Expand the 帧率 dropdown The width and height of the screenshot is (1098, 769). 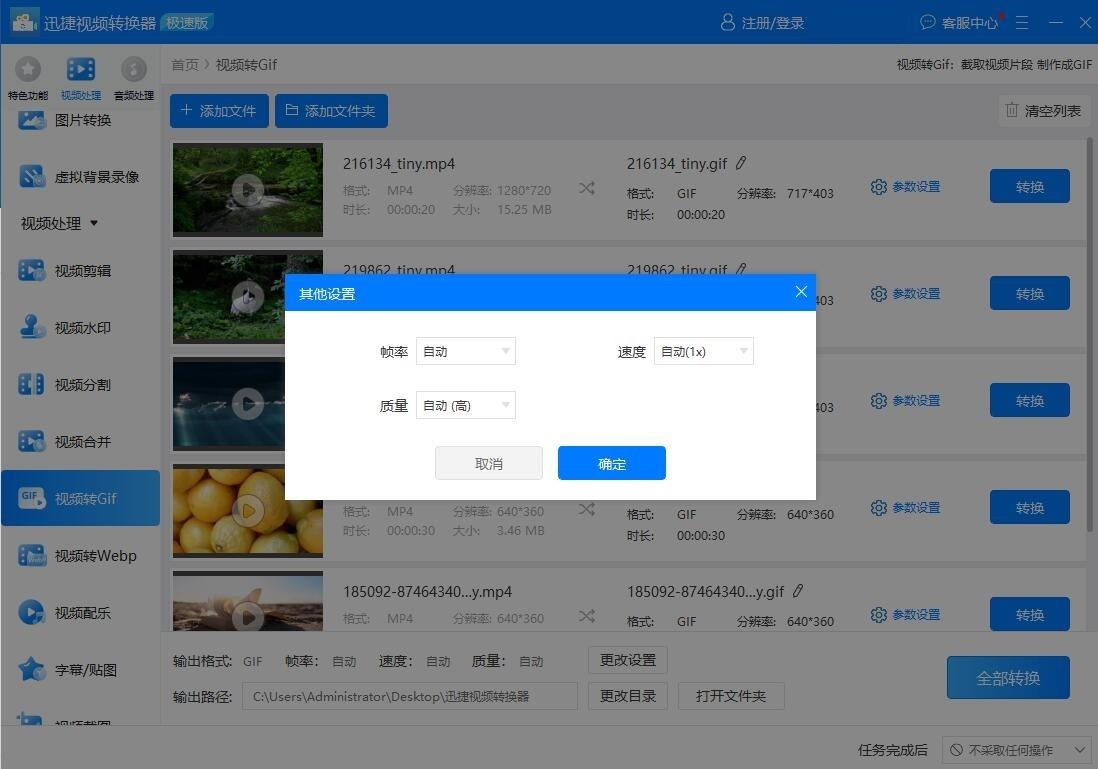tap(466, 351)
